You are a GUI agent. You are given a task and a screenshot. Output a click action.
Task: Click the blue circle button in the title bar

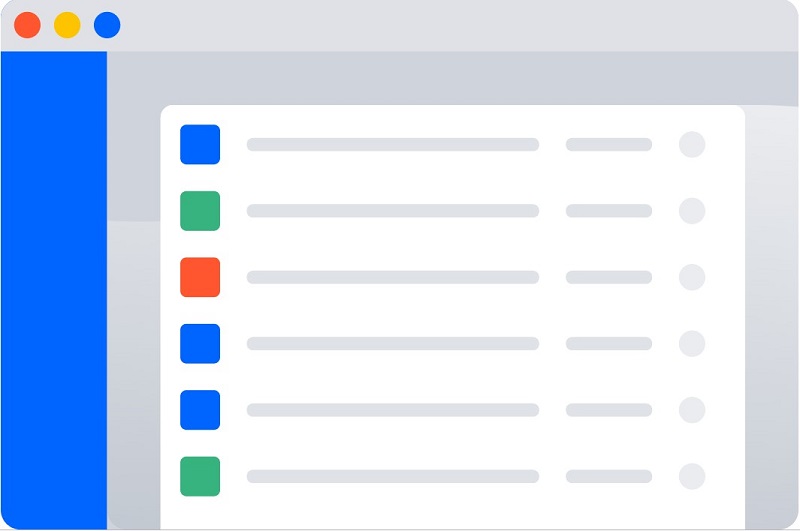(x=107, y=25)
